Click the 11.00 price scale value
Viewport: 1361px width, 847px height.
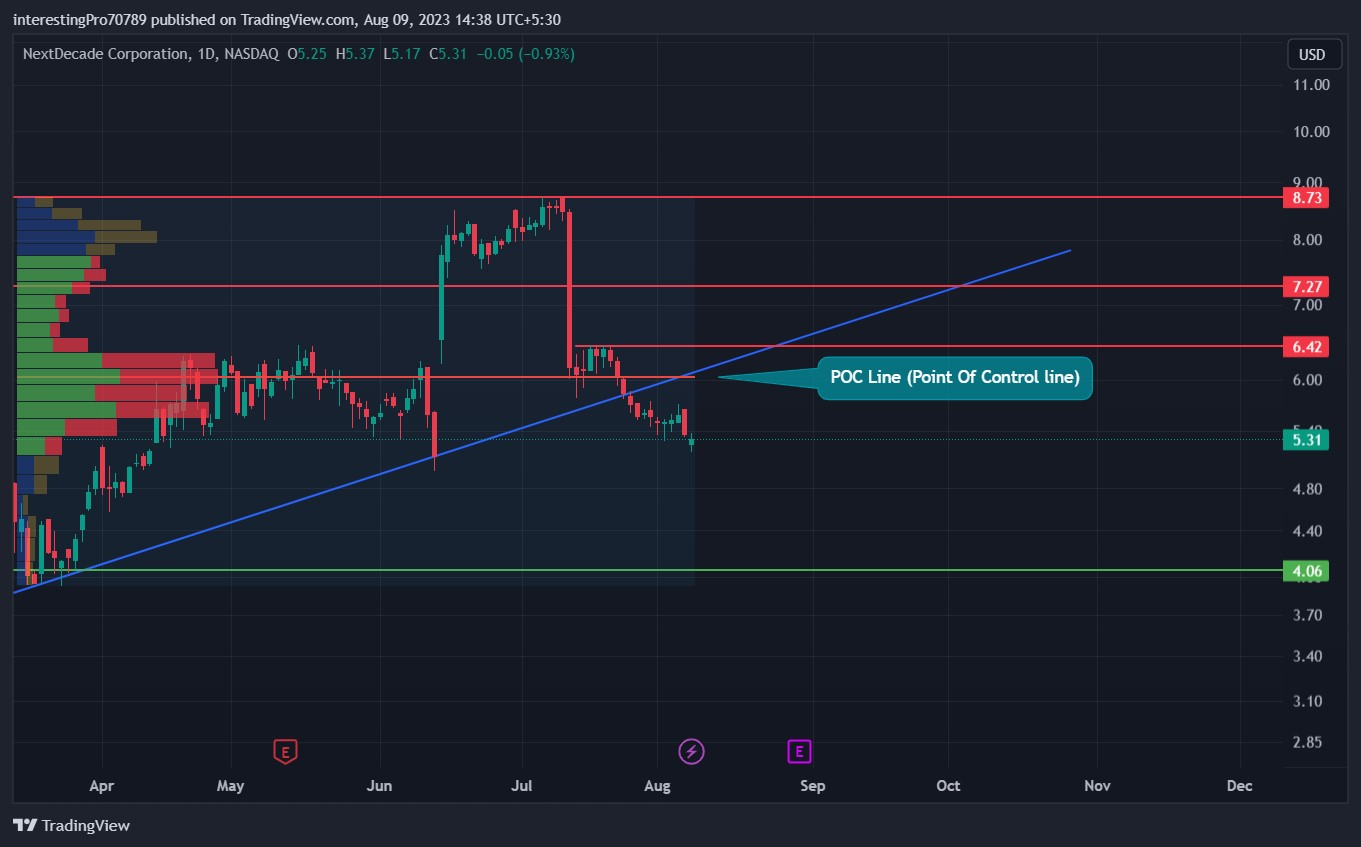pyautogui.click(x=1310, y=85)
